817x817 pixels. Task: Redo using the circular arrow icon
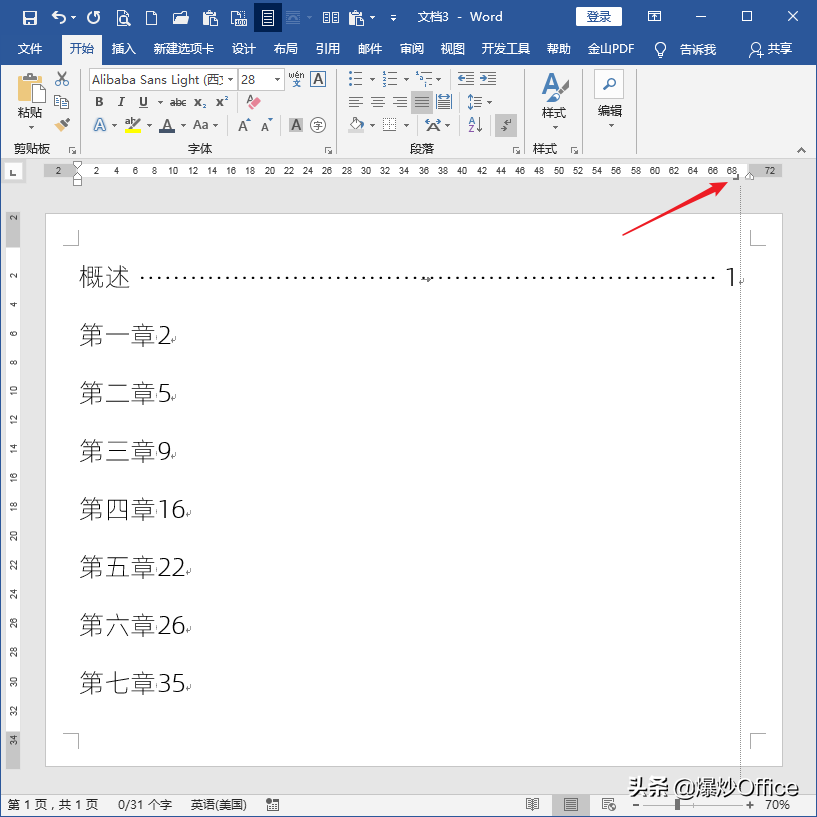[93, 18]
